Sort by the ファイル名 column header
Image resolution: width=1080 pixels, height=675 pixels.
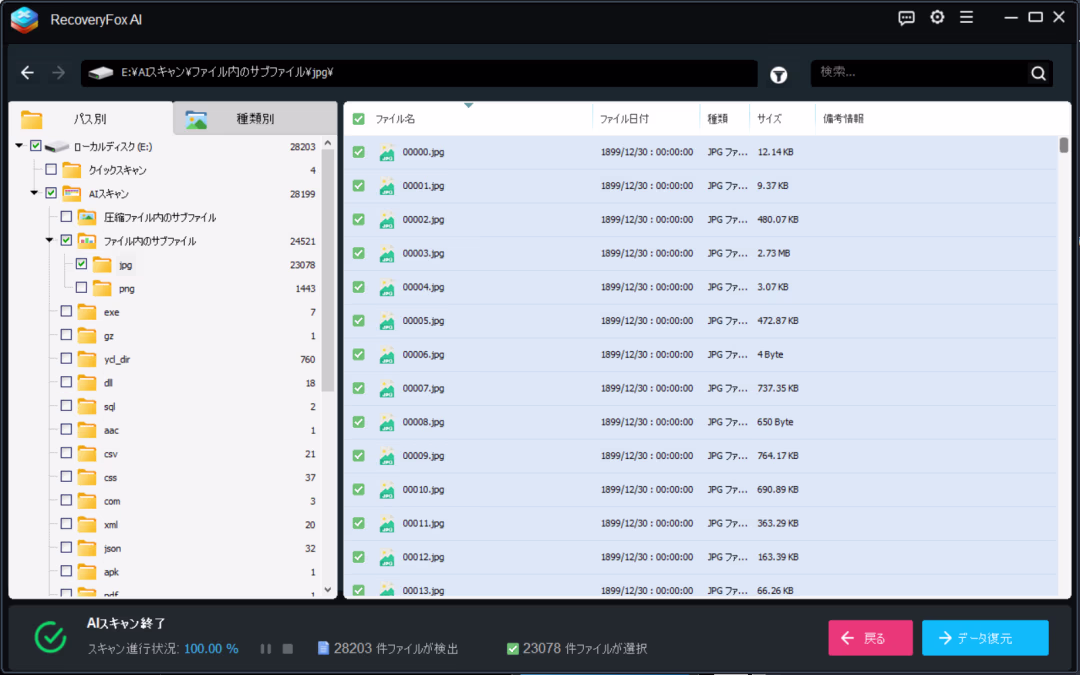click(x=395, y=119)
